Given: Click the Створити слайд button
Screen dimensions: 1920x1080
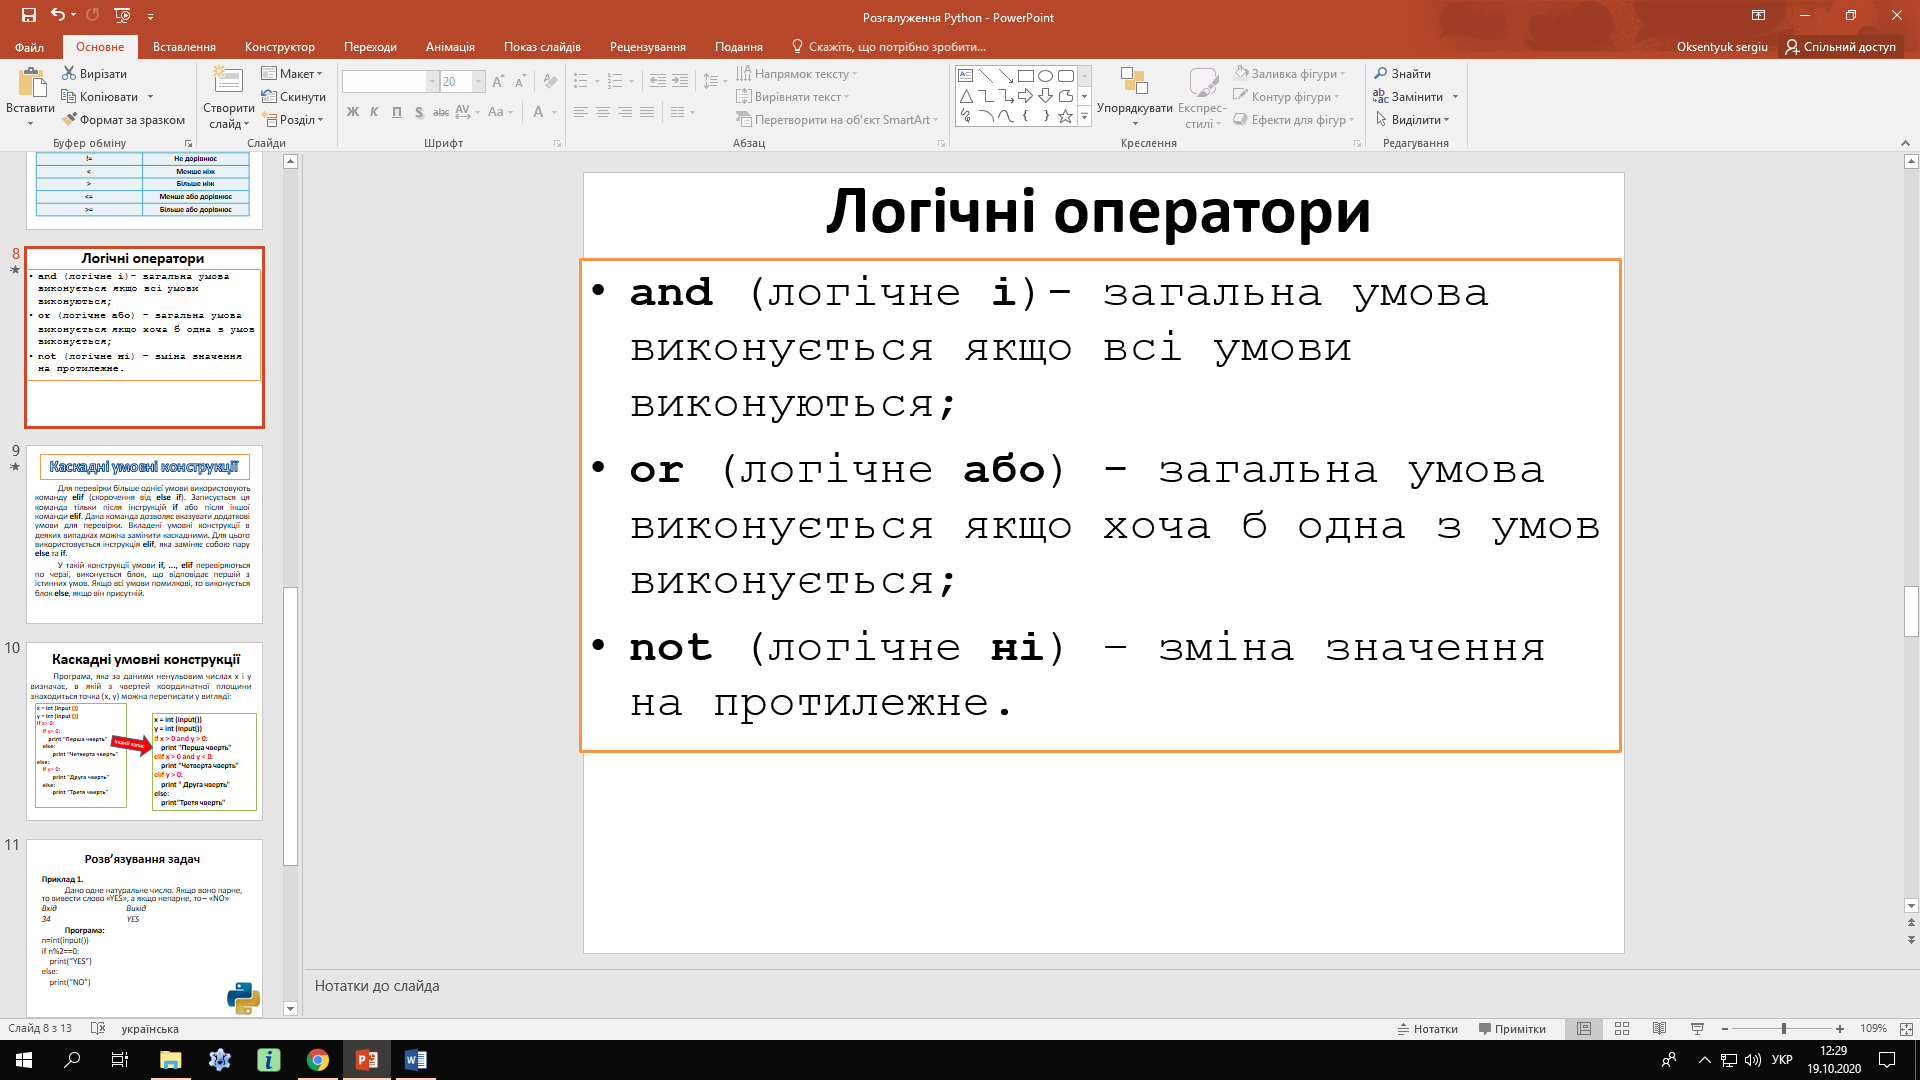Looking at the screenshot, I should pyautogui.click(x=227, y=97).
